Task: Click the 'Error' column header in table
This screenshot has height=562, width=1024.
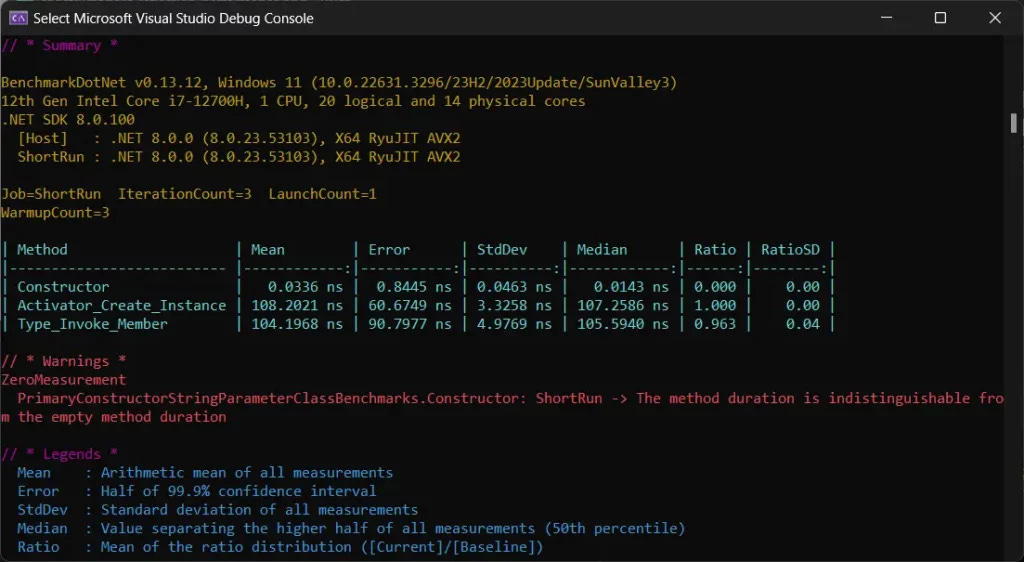Action: click(x=389, y=250)
